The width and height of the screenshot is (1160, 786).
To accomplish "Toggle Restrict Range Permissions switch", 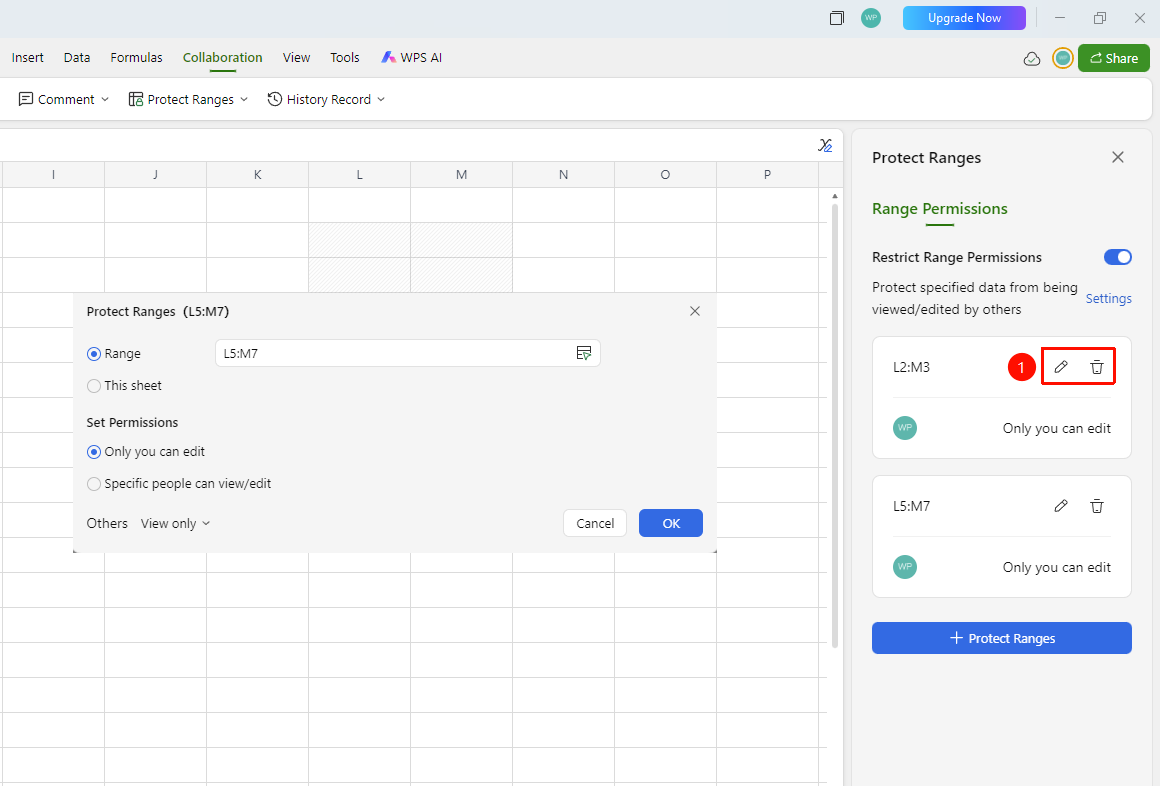I will point(1118,257).
